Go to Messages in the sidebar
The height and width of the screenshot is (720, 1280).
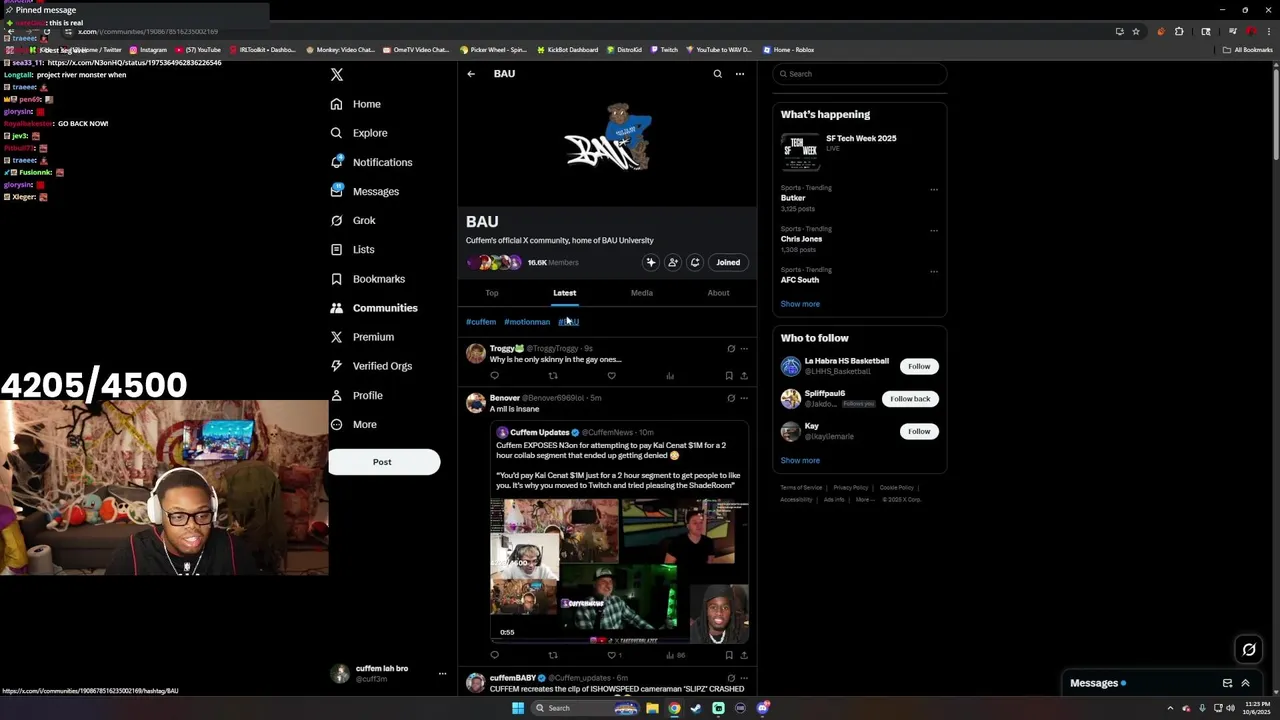point(364,191)
